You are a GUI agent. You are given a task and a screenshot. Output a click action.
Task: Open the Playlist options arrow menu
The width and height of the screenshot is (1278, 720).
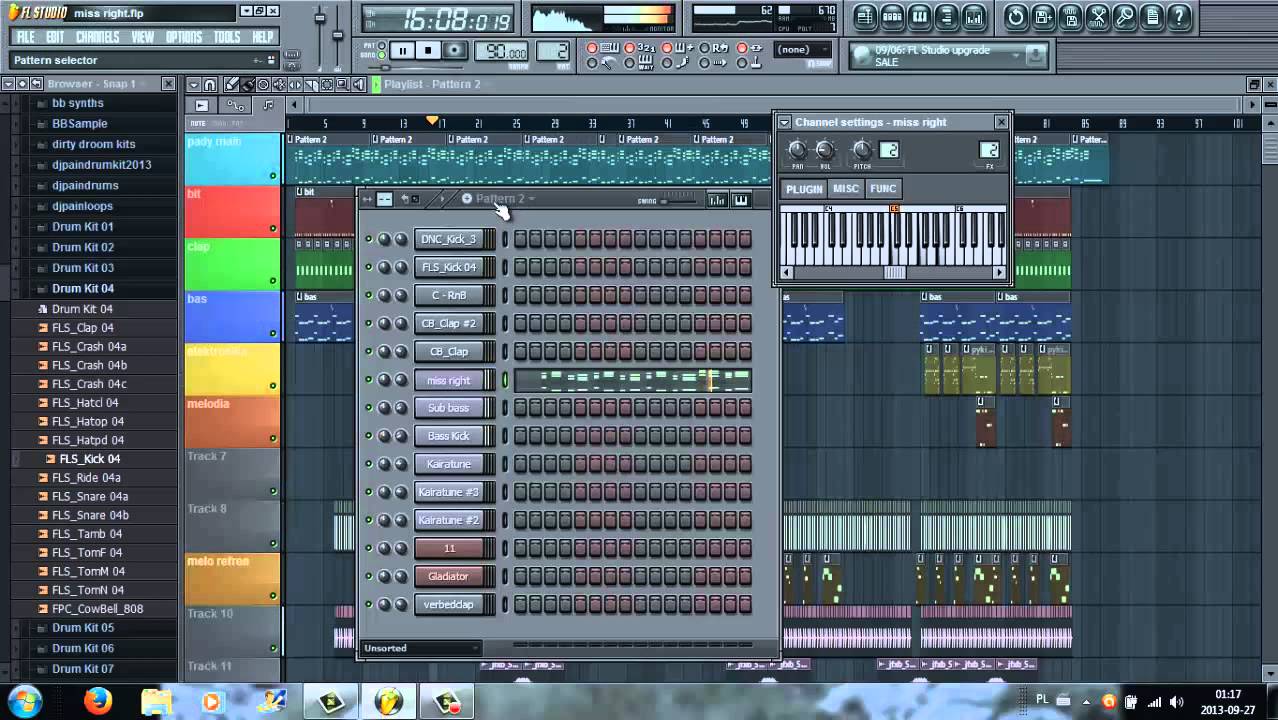coord(194,85)
